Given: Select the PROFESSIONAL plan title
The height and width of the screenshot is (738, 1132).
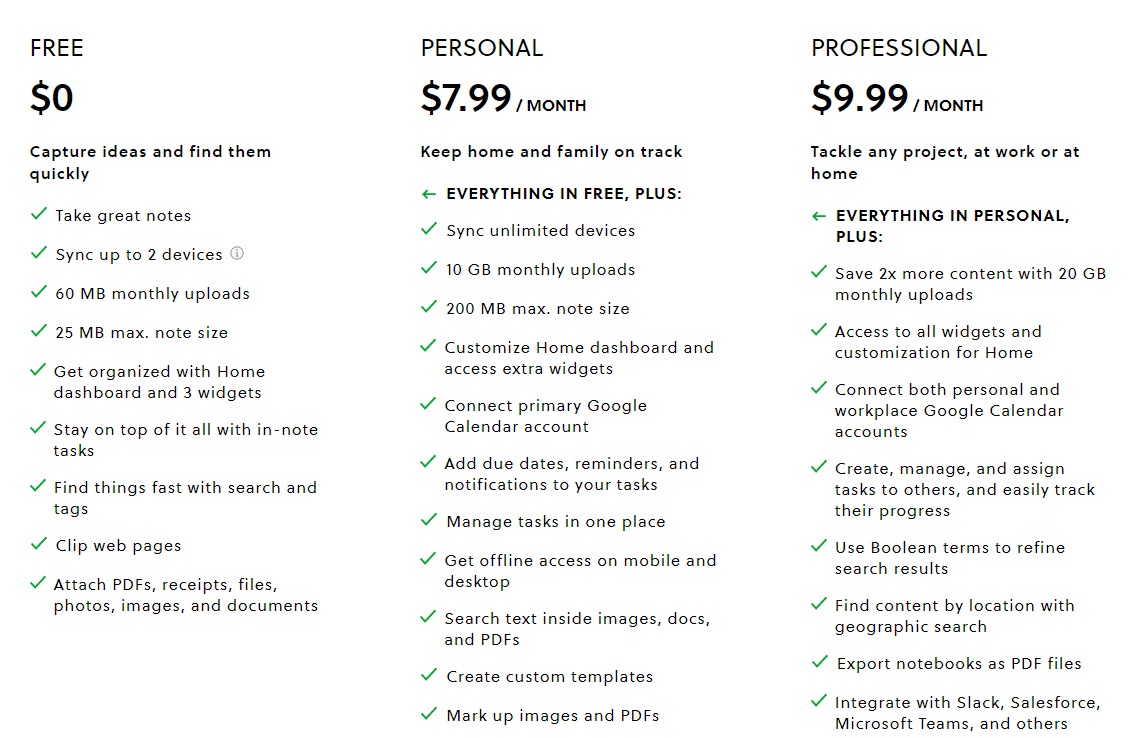Looking at the screenshot, I should (x=898, y=48).
